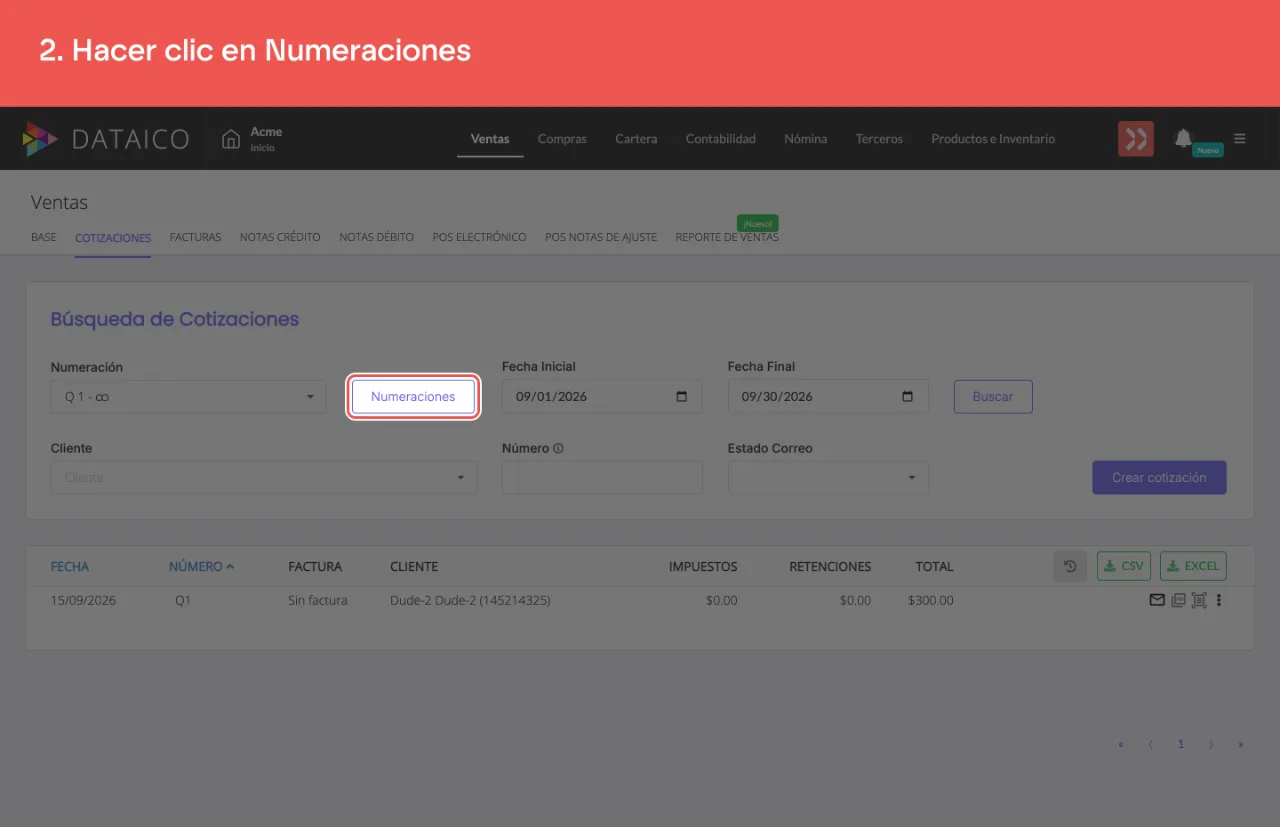This screenshot has height=827, width=1280.
Task: Switch to the POS ELECTRÓNICO tab
Action: coord(479,237)
